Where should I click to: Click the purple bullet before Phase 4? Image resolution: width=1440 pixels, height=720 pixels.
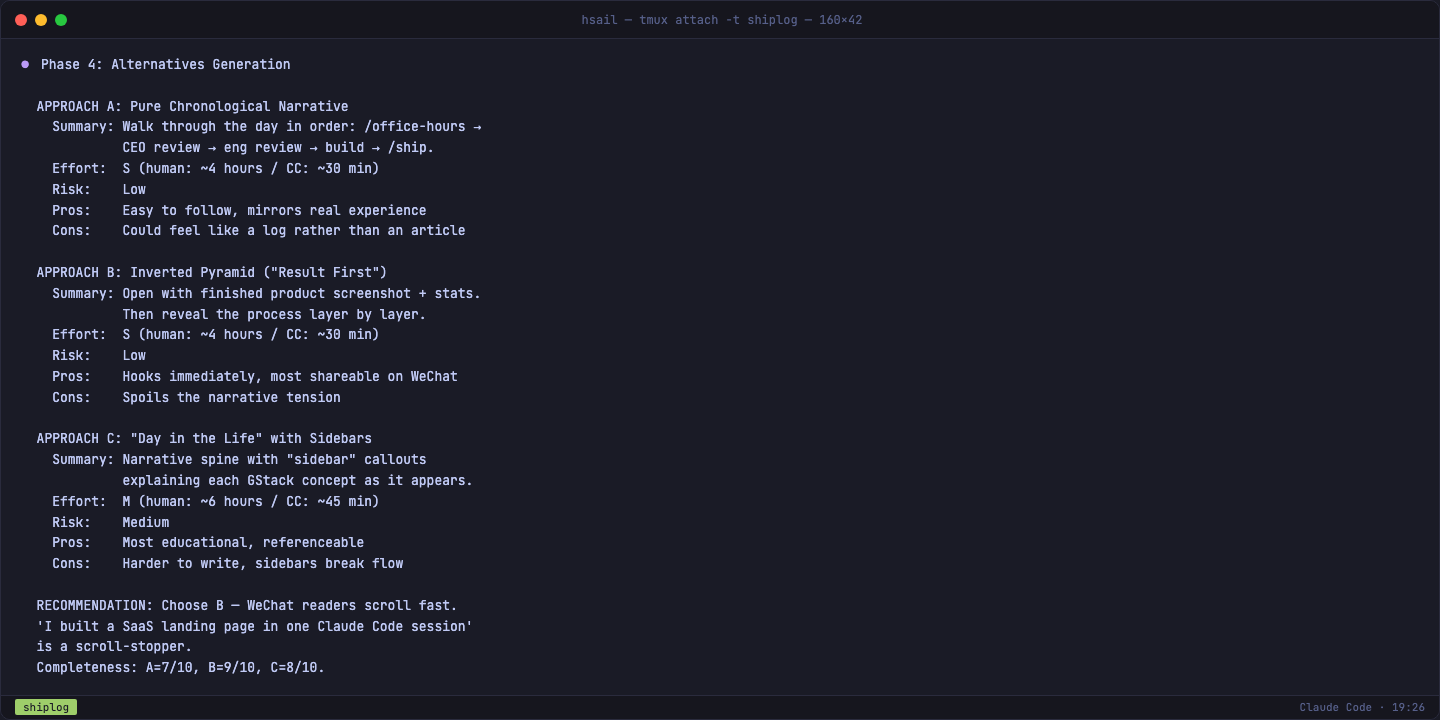point(25,65)
